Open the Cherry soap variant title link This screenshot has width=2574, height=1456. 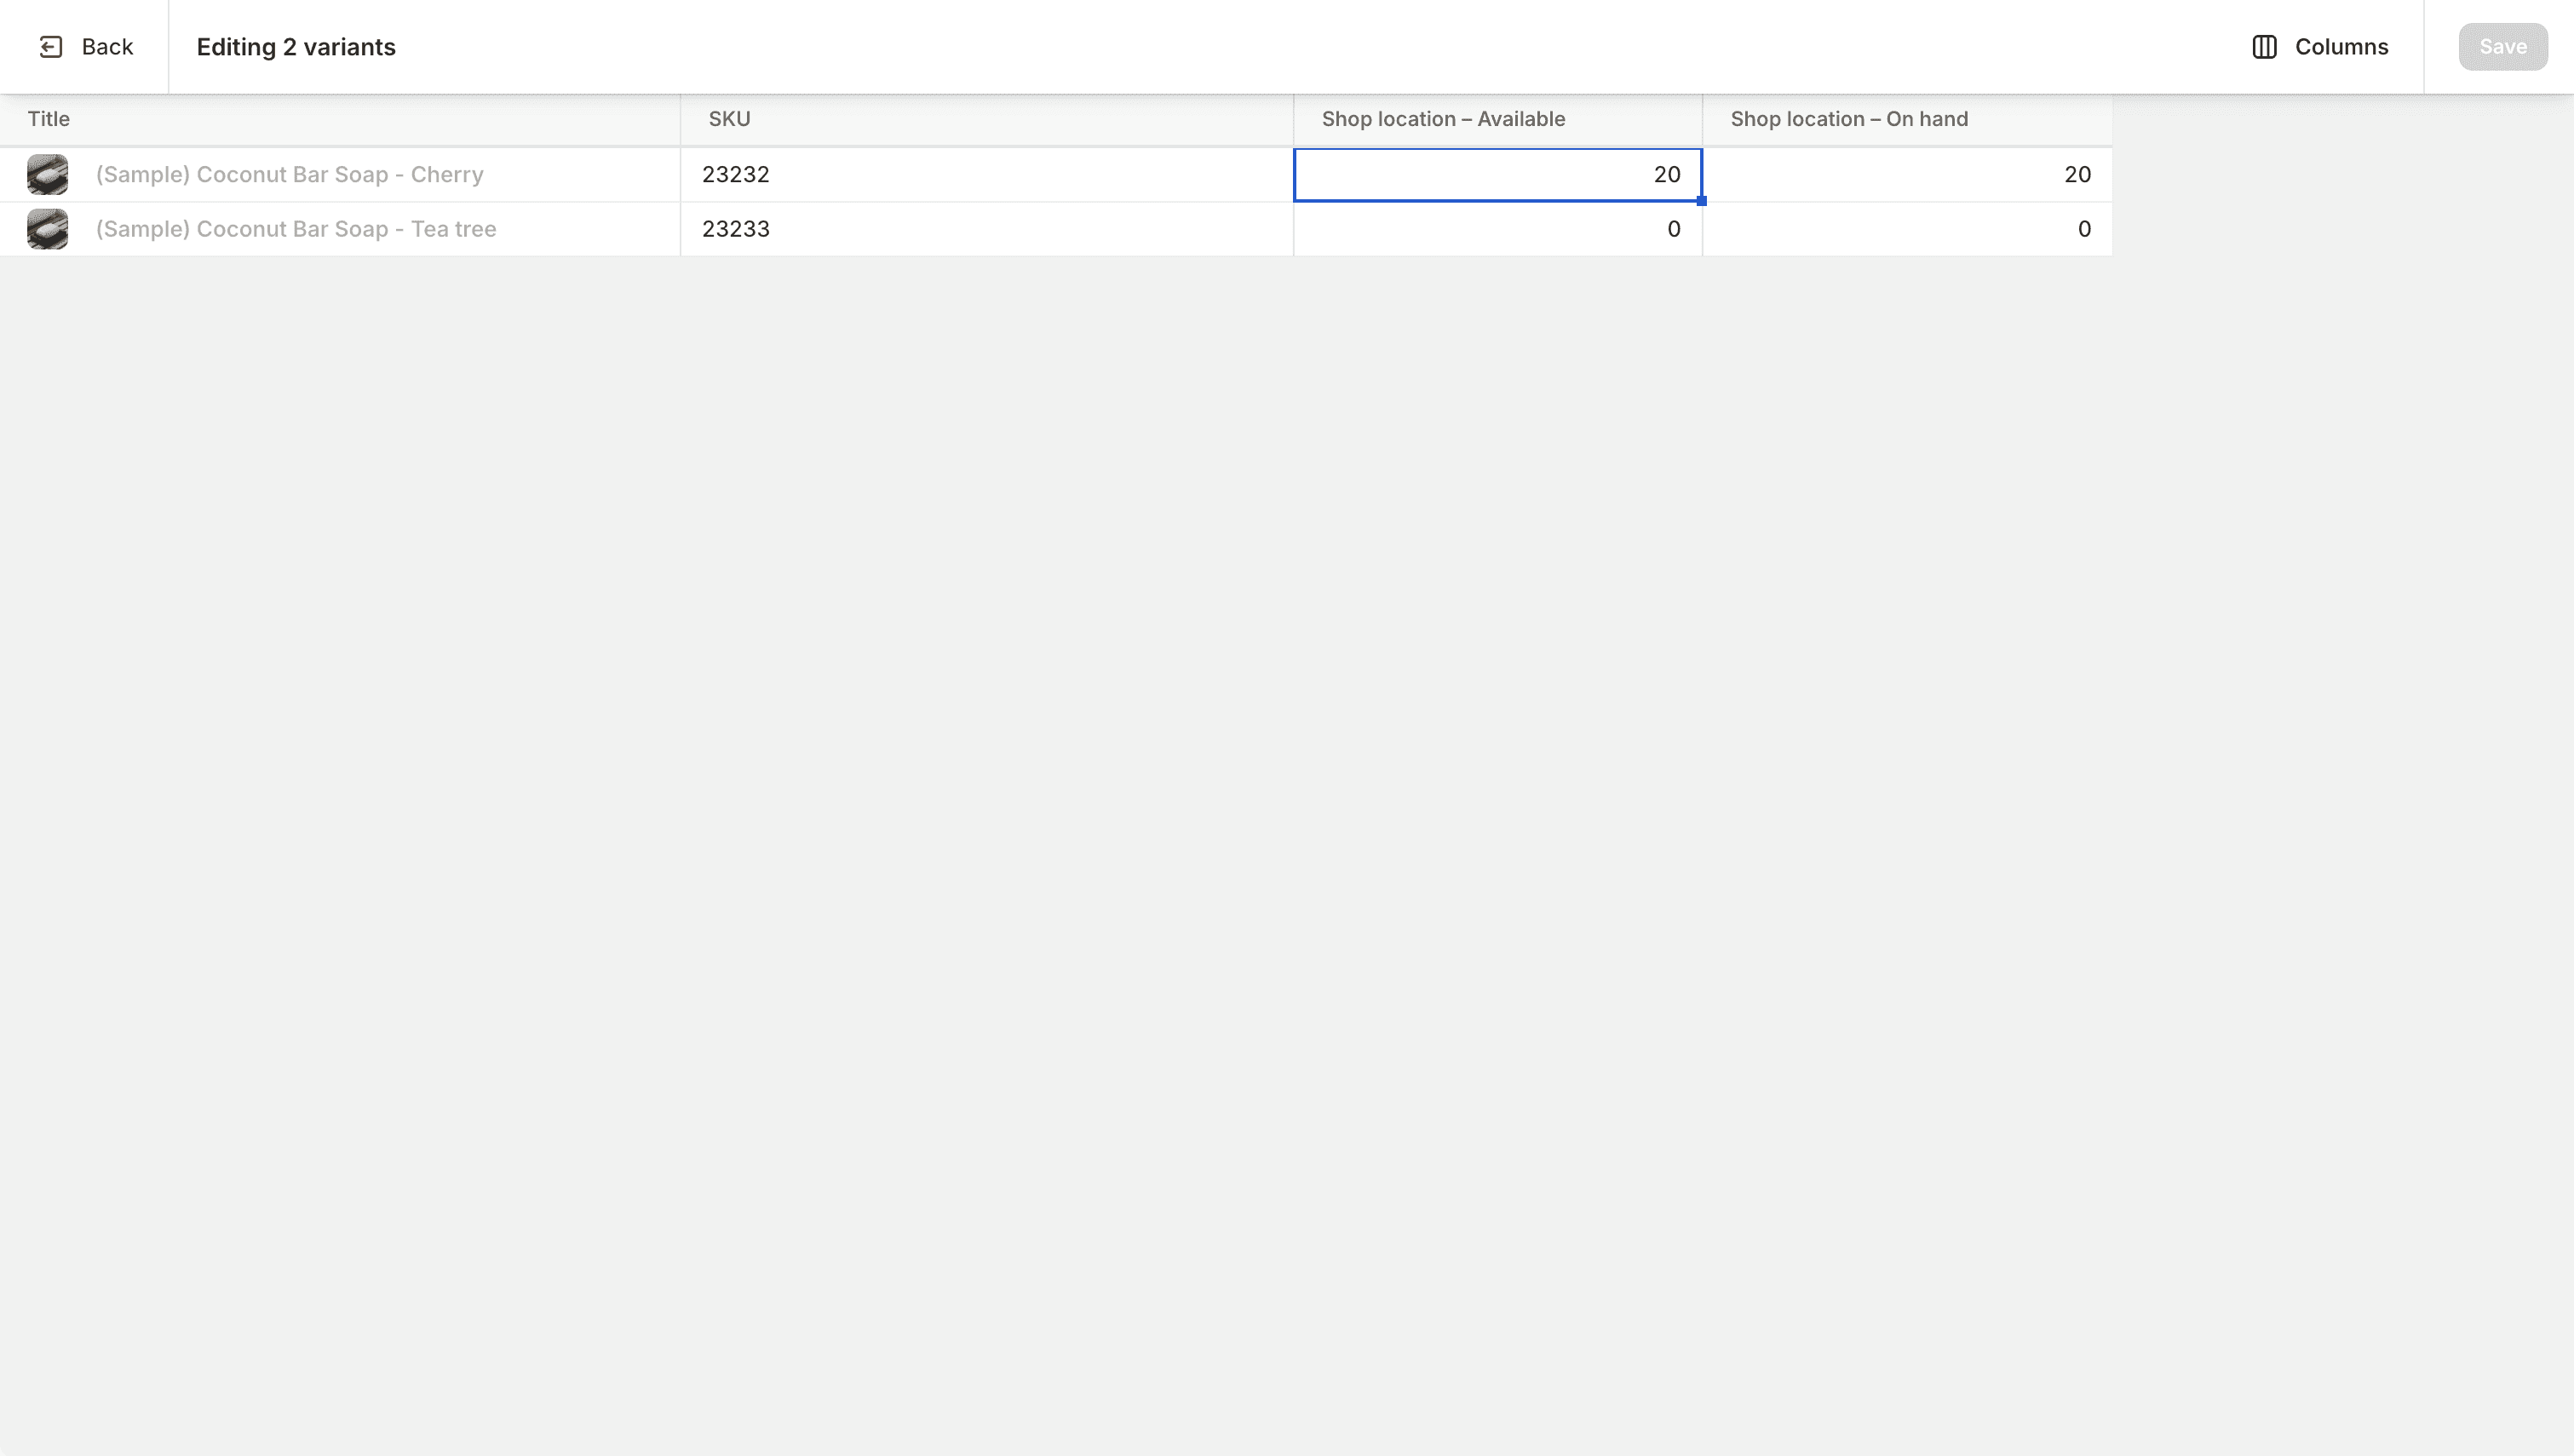[289, 174]
